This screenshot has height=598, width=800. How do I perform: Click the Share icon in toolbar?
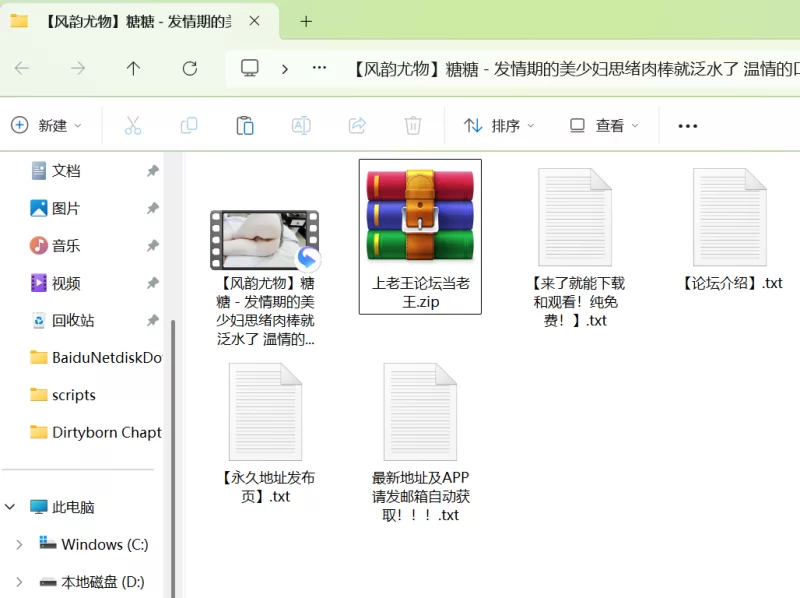coord(356,126)
